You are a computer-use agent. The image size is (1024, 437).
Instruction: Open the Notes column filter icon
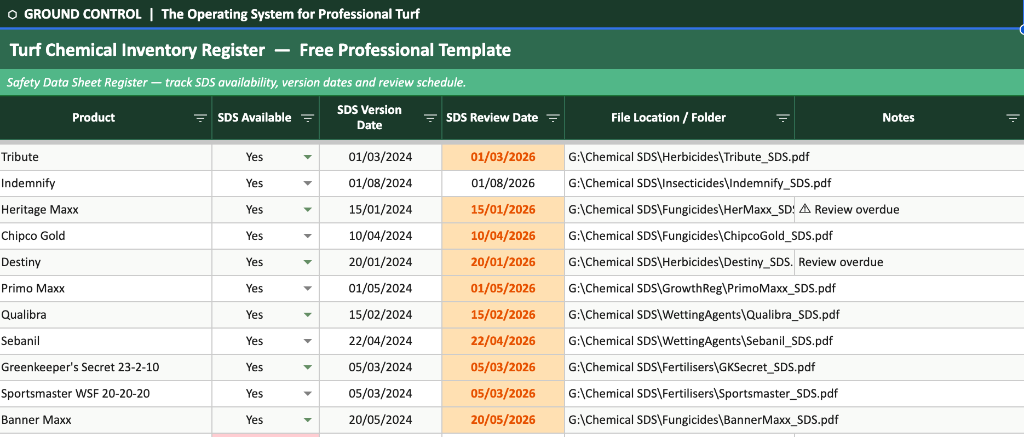coord(1013,118)
